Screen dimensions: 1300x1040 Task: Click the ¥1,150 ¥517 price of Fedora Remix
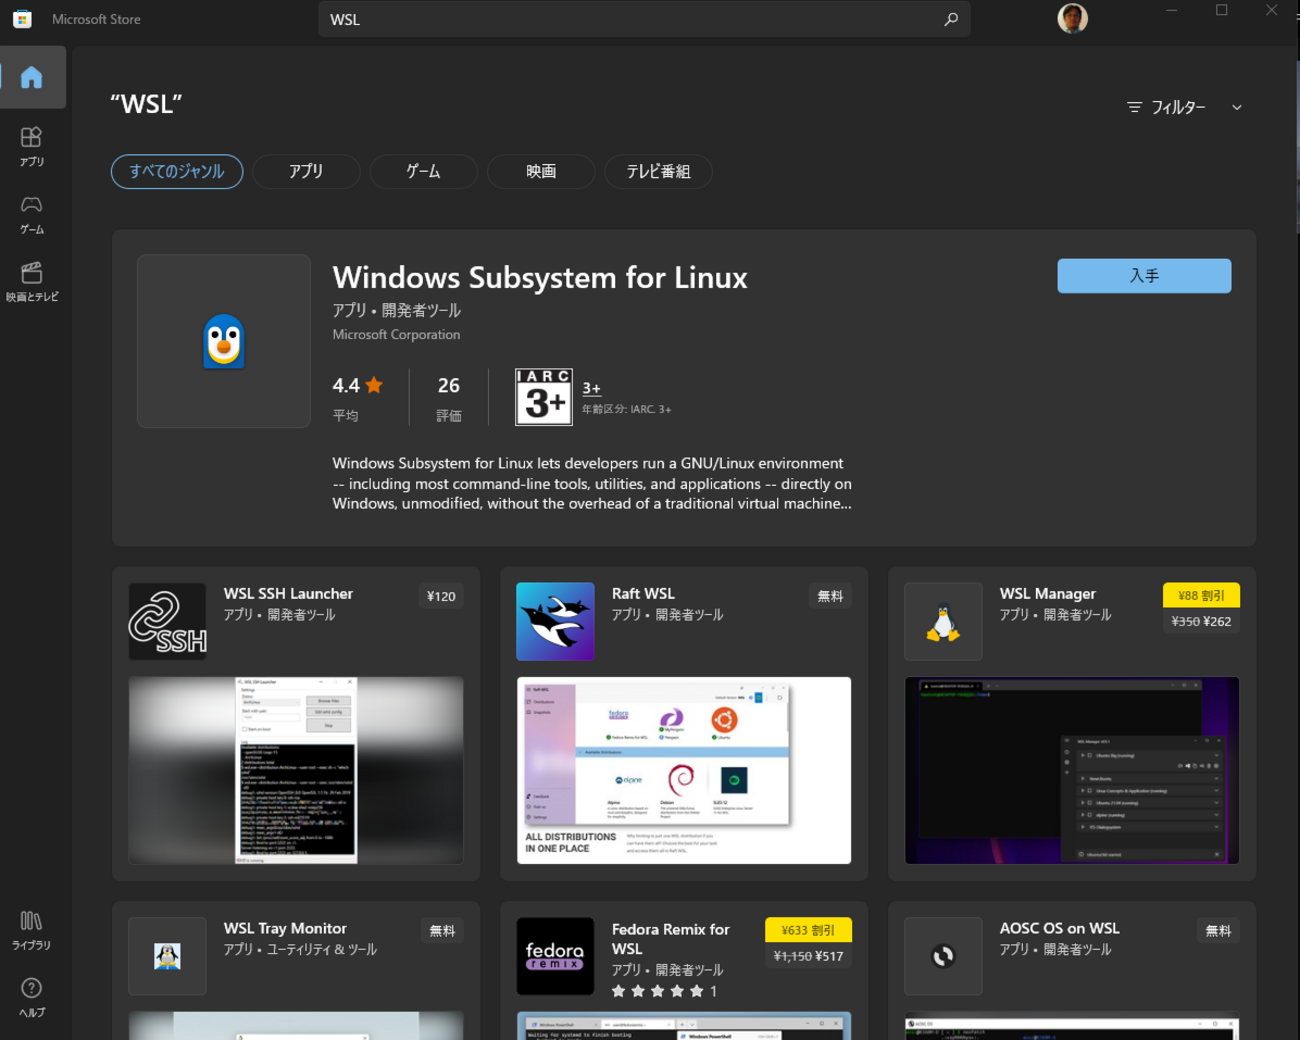808,957
